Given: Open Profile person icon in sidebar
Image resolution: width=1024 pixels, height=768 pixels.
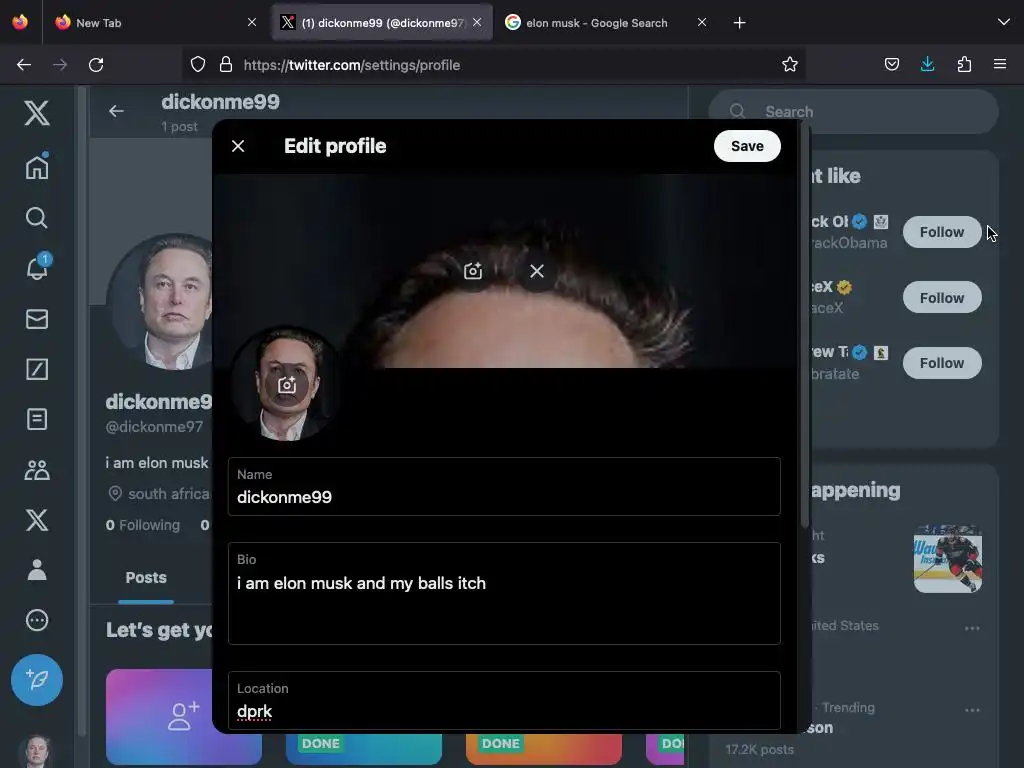Looking at the screenshot, I should pyautogui.click(x=37, y=570).
